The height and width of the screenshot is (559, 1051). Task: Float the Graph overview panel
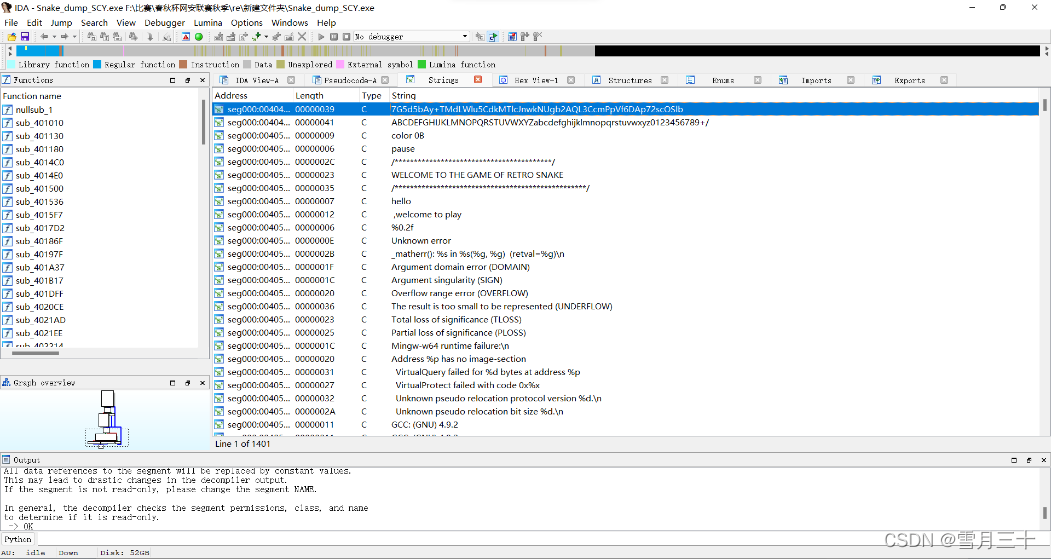[187, 383]
